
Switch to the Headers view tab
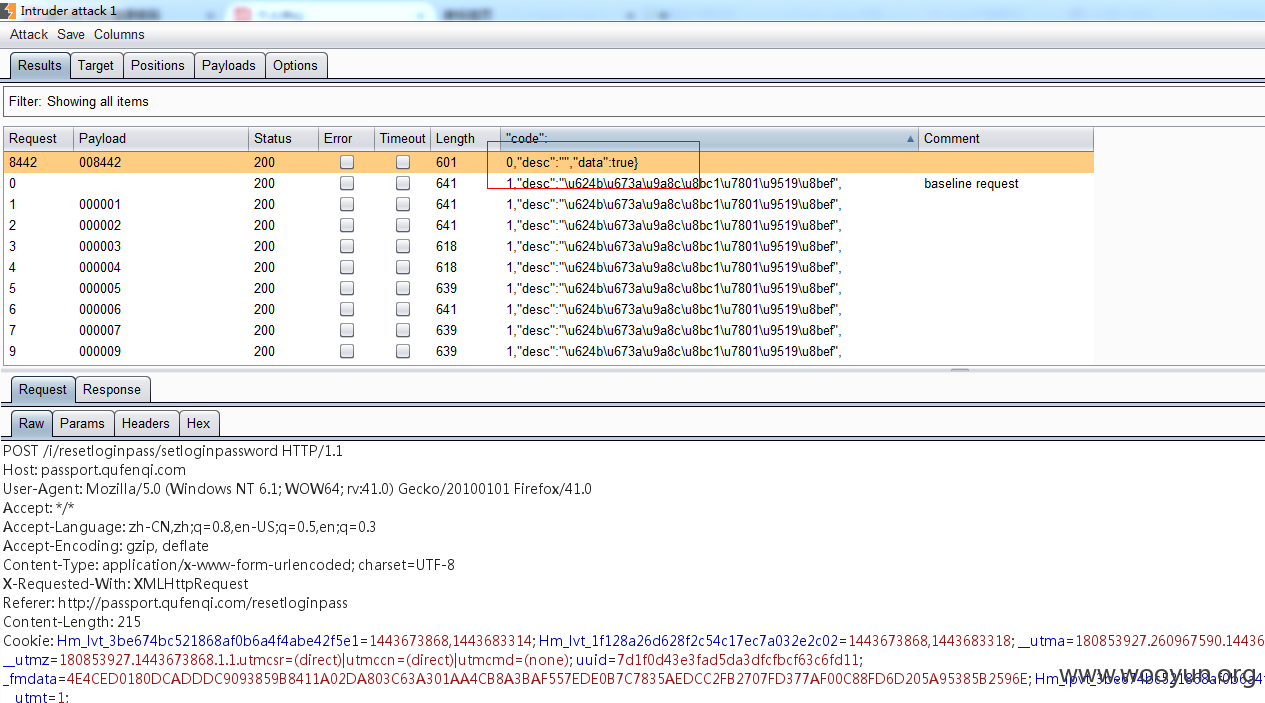click(146, 423)
